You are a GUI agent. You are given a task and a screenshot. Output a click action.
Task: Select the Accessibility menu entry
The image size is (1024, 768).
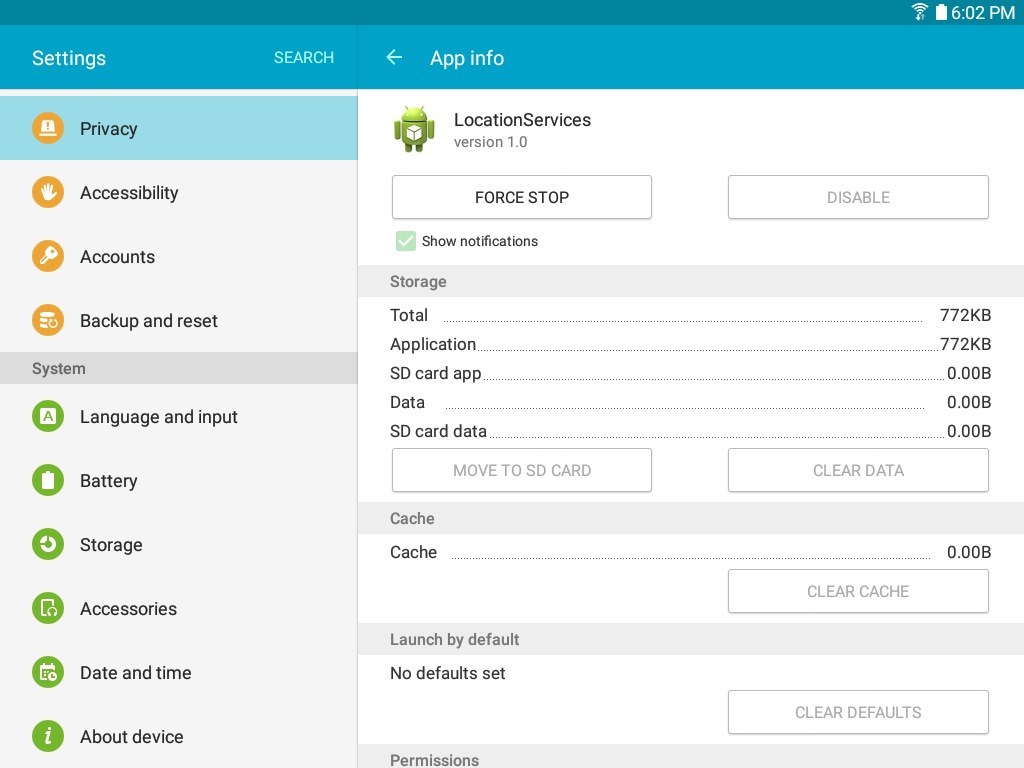(x=179, y=193)
